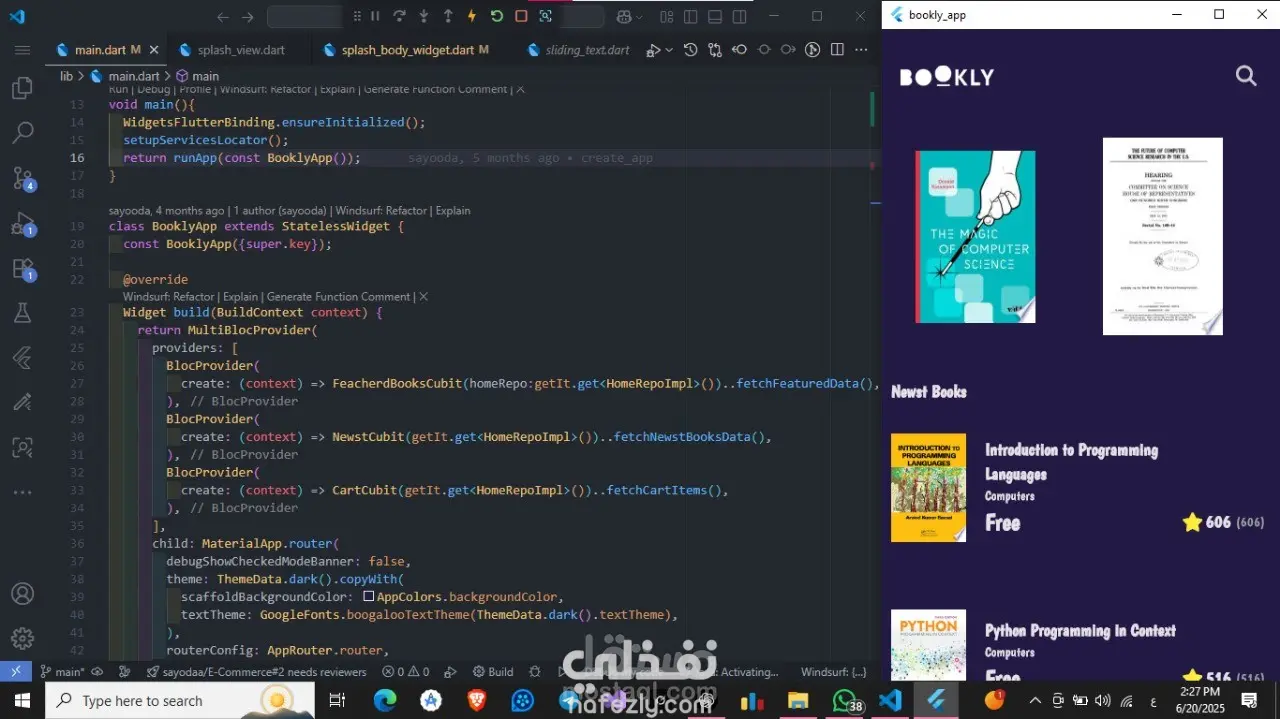Open Microsoft Edge from the taskbar
1280x719 pixels.
386,701
